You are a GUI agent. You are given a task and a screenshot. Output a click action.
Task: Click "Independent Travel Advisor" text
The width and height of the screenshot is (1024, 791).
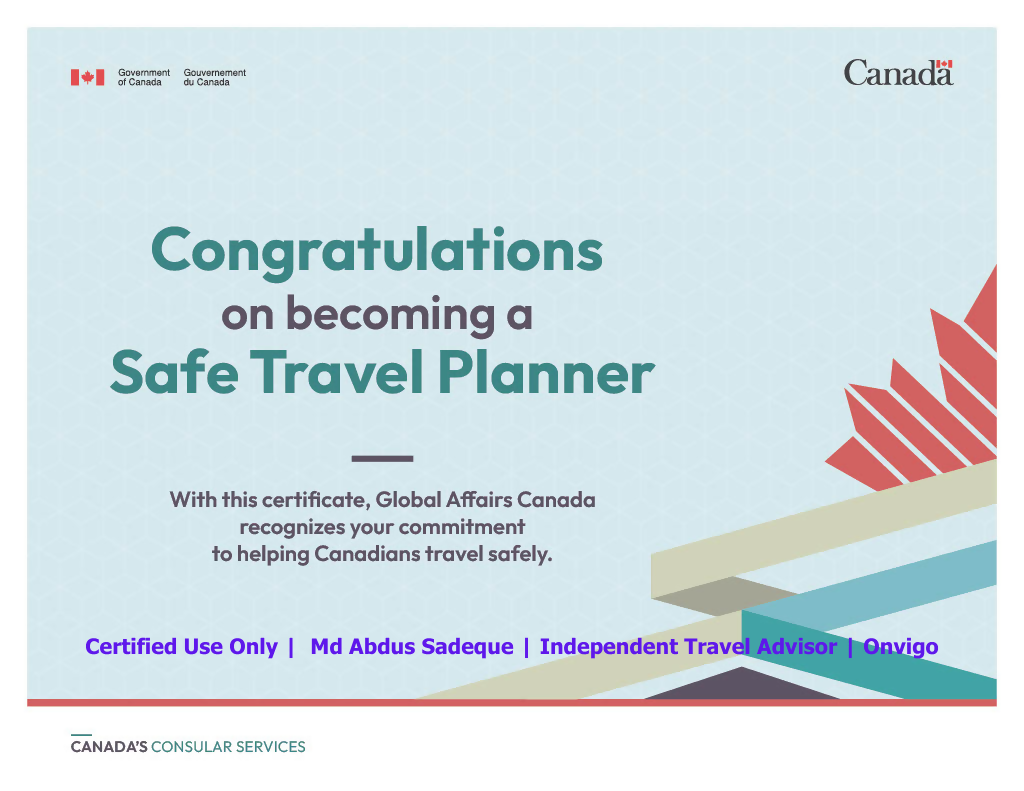point(688,647)
